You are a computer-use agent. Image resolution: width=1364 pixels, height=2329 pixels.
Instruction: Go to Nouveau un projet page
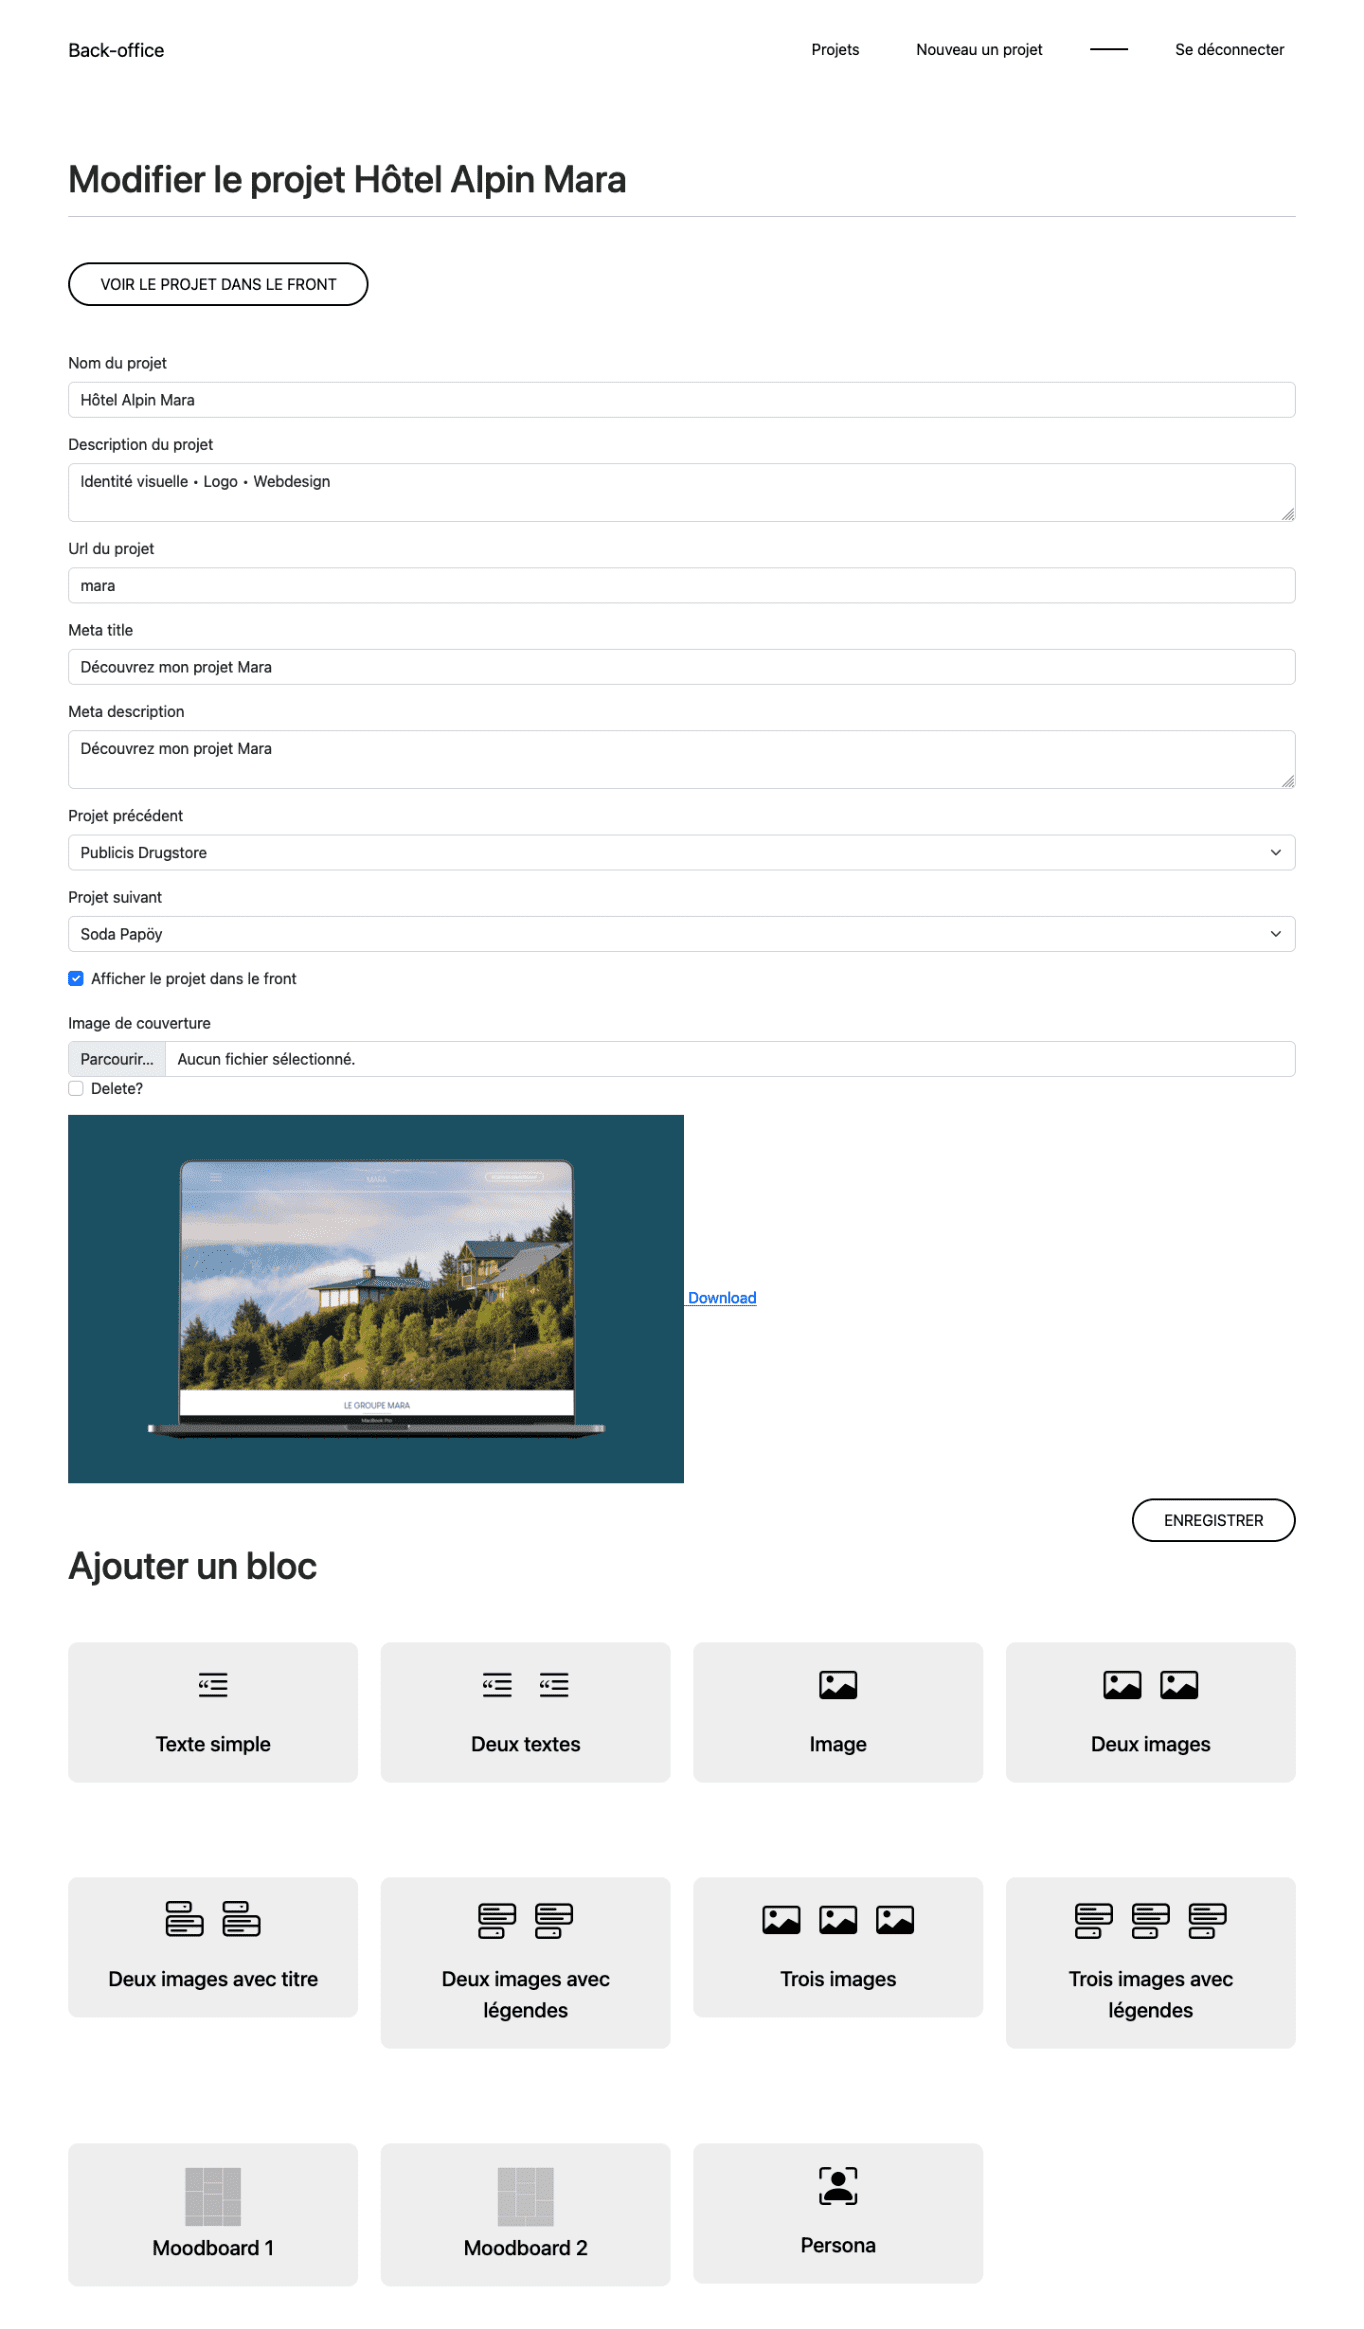click(x=978, y=50)
